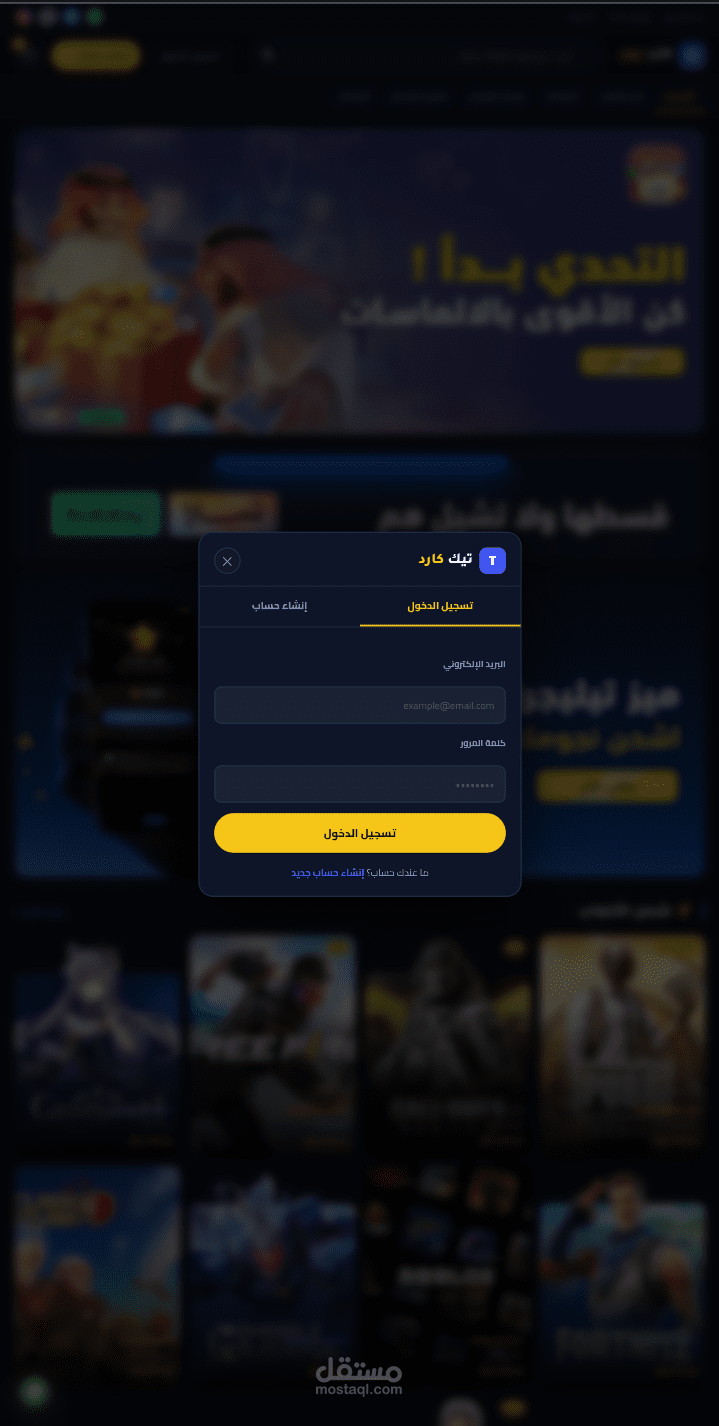Image resolution: width=719 pixels, height=1426 pixels.
Task: Focus the example@email.com email field
Action: click(360, 705)
